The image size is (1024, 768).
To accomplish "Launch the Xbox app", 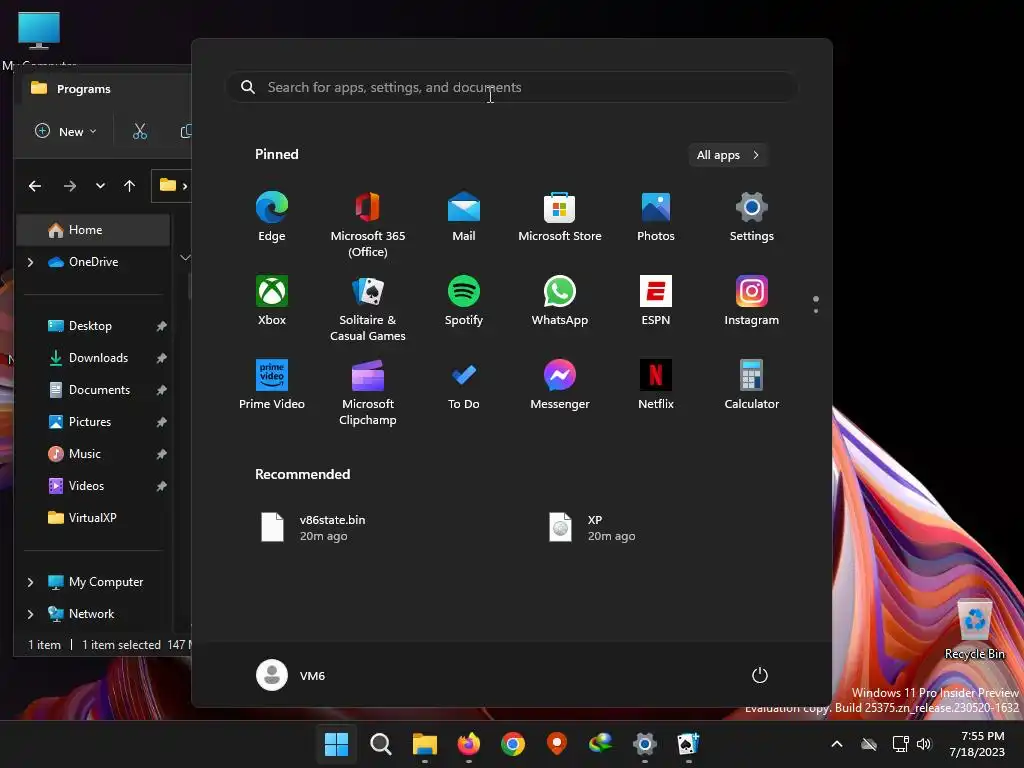I will pos(272,300).
